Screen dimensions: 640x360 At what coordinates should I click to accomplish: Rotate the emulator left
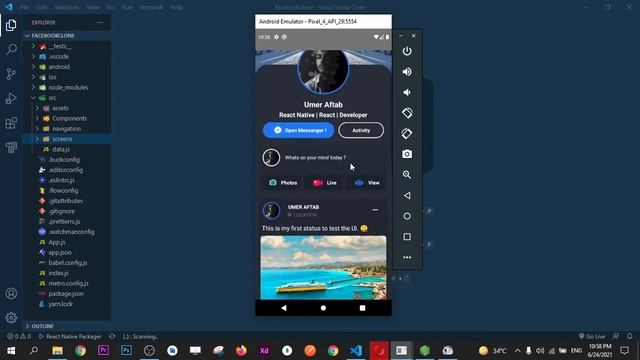click(407, 113)
